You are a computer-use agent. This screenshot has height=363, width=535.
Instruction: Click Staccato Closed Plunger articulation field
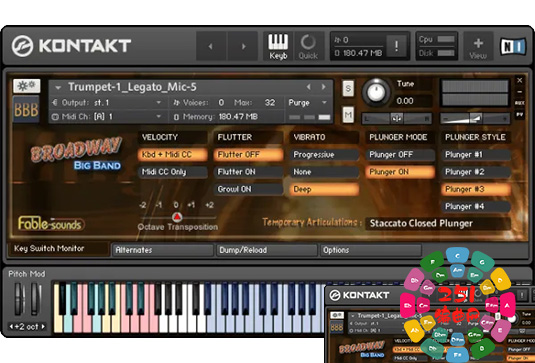(x=438, y=223)
